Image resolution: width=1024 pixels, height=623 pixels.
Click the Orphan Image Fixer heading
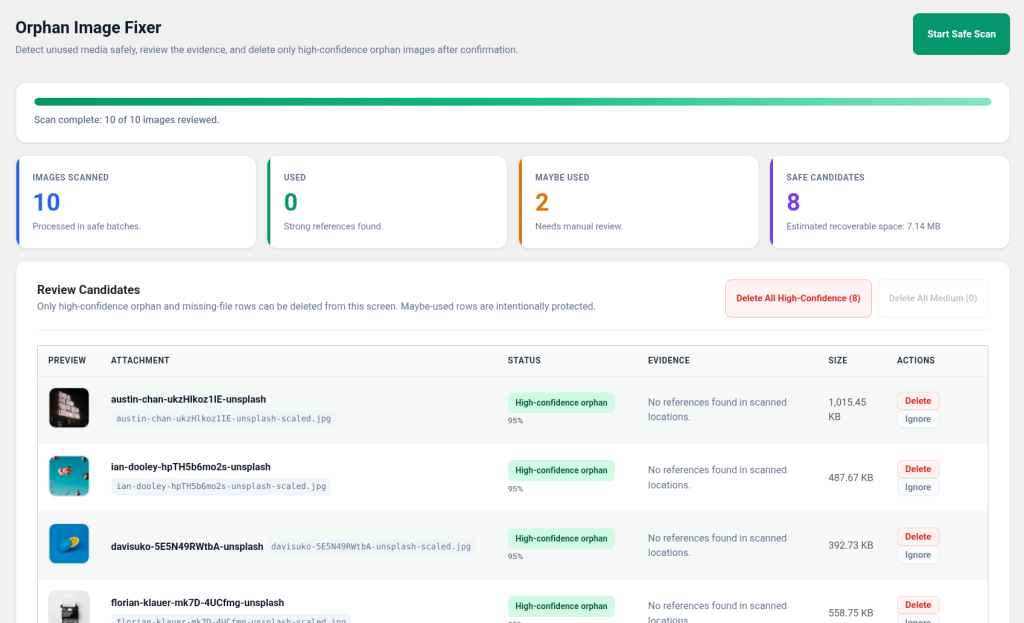pos(88,27)
